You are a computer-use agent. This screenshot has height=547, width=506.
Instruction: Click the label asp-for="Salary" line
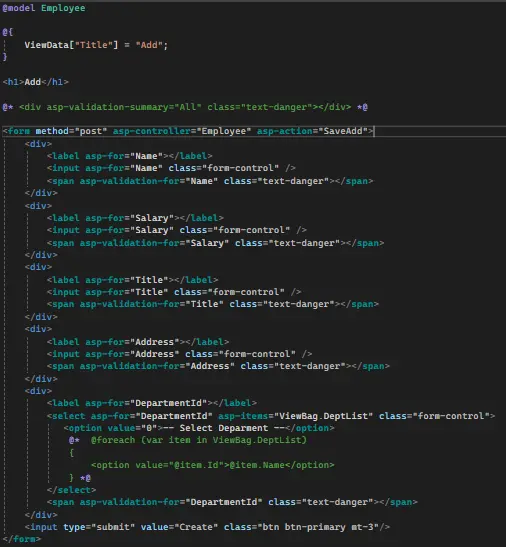[135, 218]
